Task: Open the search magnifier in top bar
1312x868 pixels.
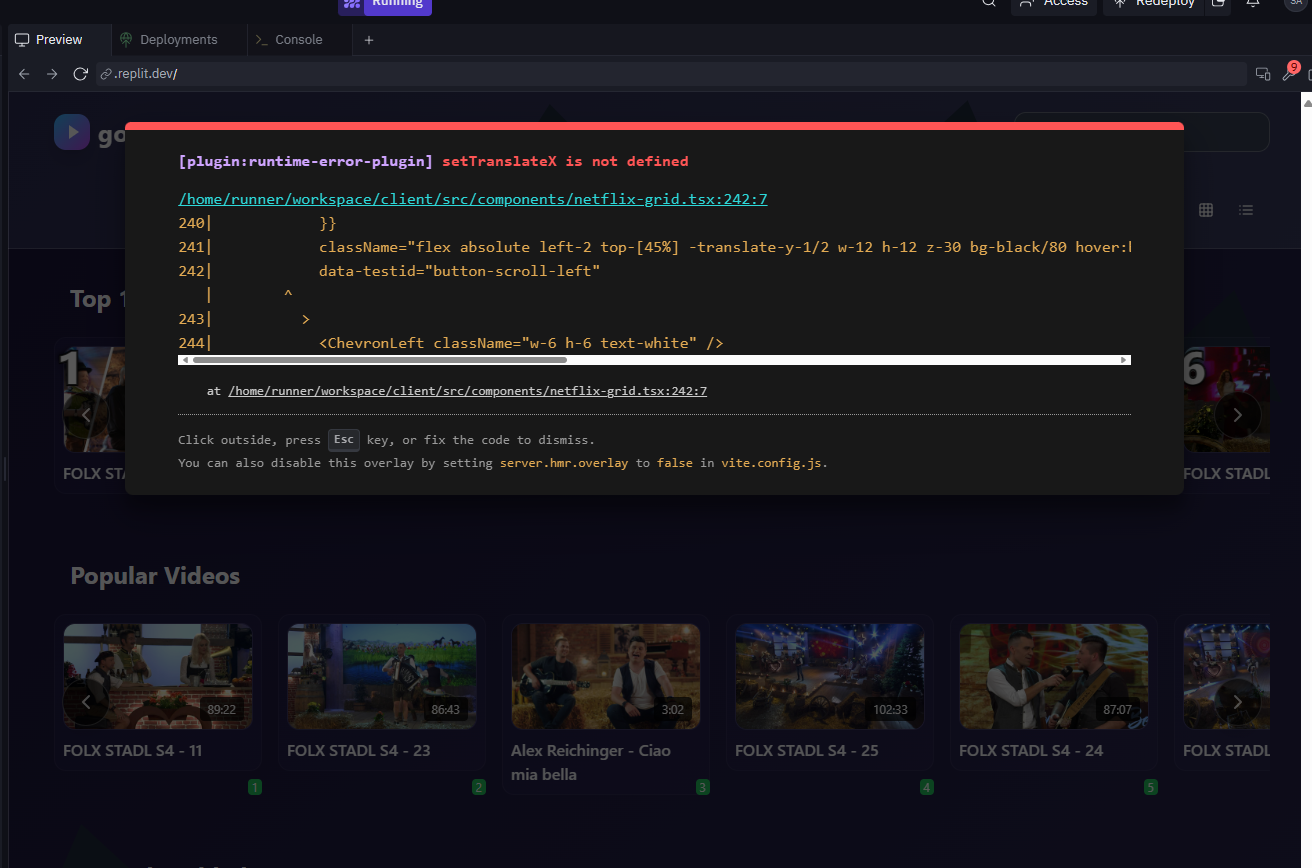Action: pos(989,4)
